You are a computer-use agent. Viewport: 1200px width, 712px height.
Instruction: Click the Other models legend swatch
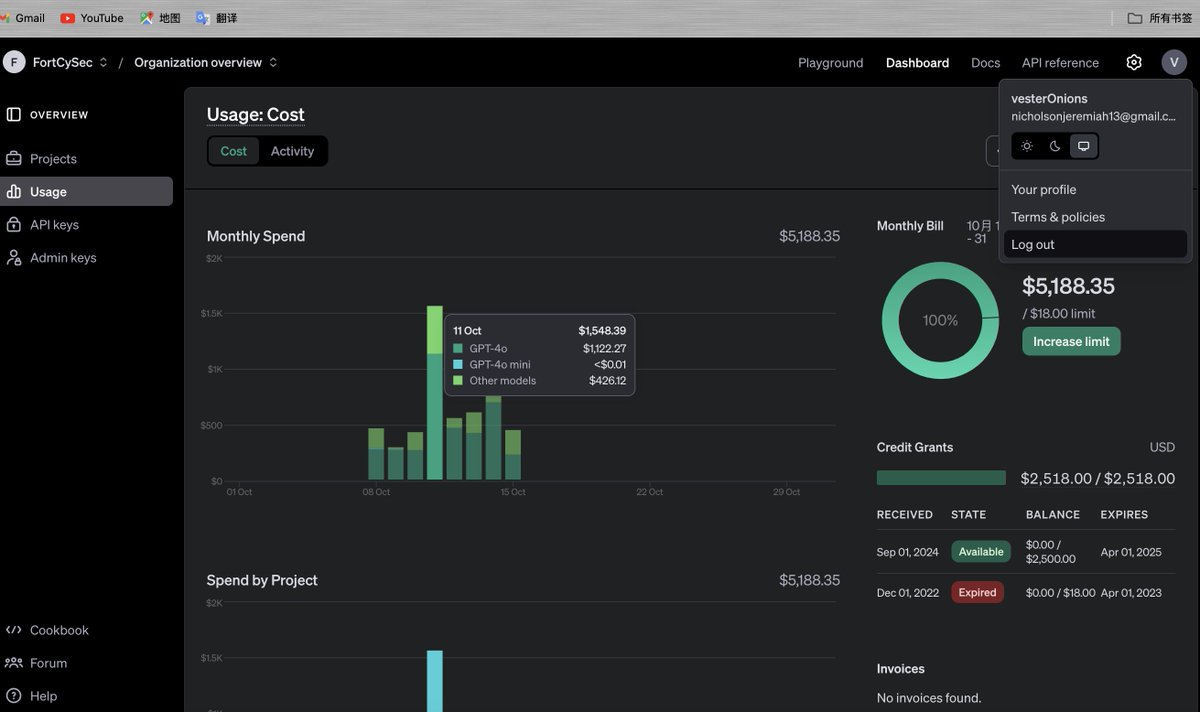click(x=458, y=381)
